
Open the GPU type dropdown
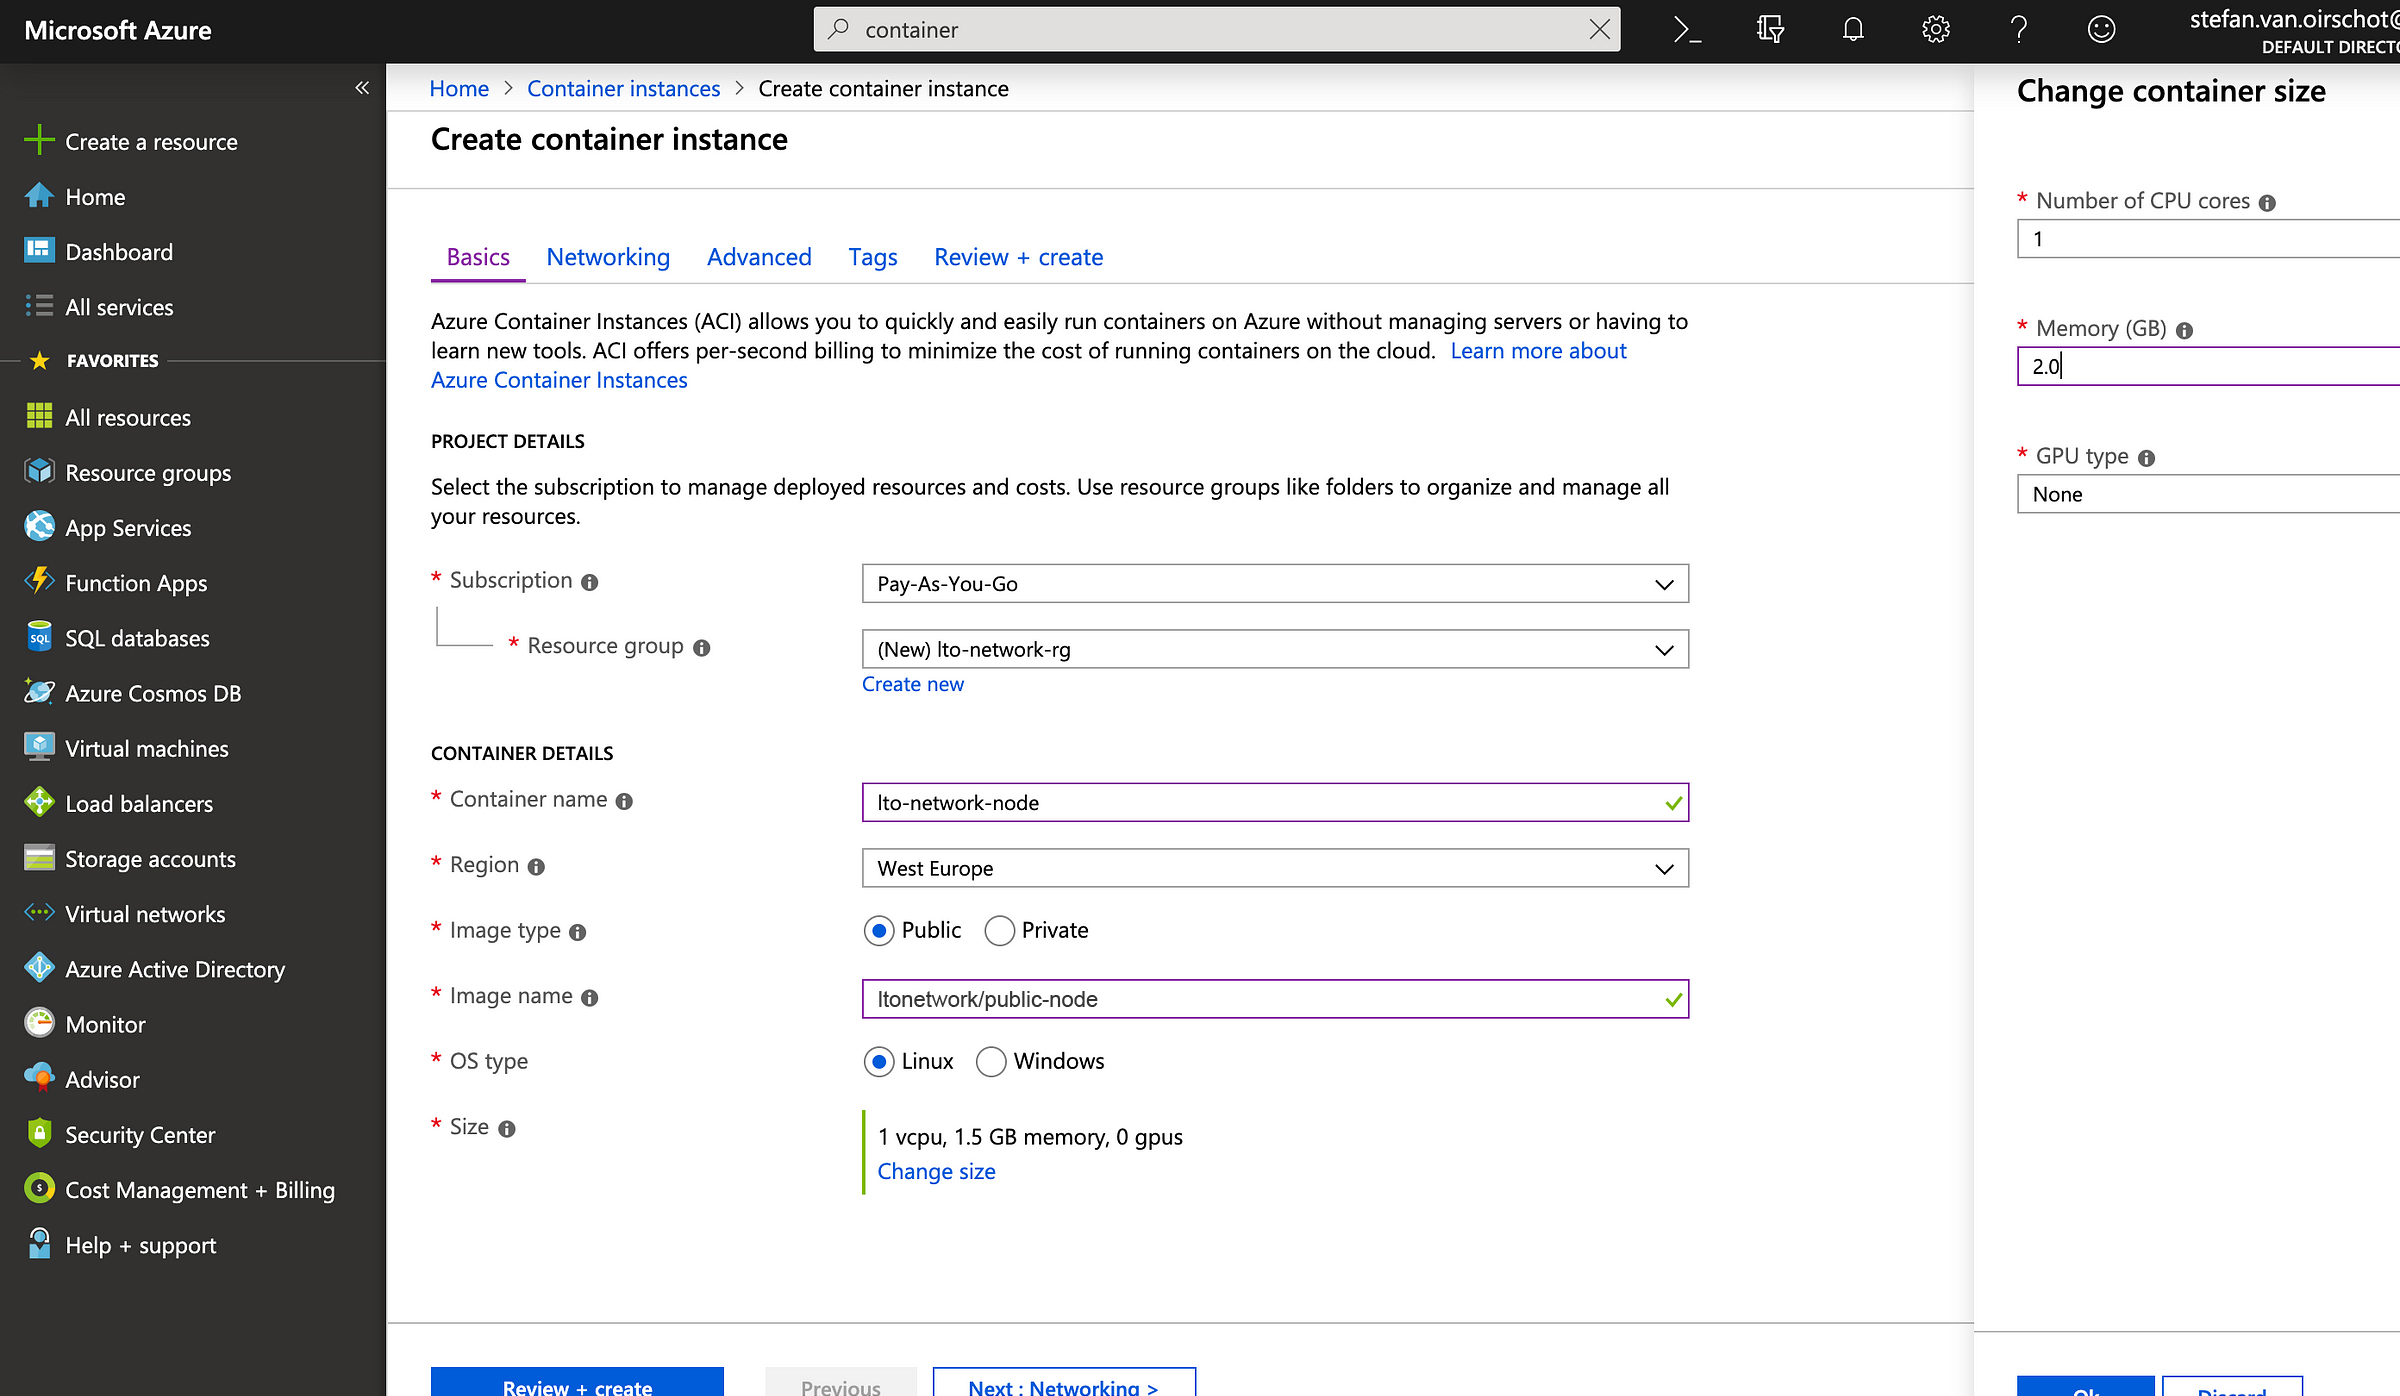tap(2208, 494)
